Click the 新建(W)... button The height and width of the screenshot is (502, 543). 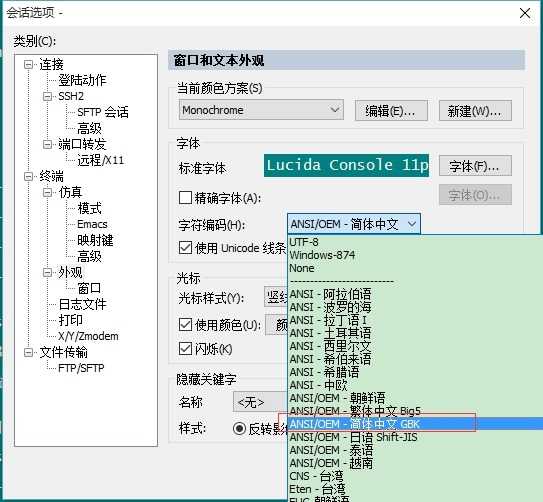[x=475, y=111]
